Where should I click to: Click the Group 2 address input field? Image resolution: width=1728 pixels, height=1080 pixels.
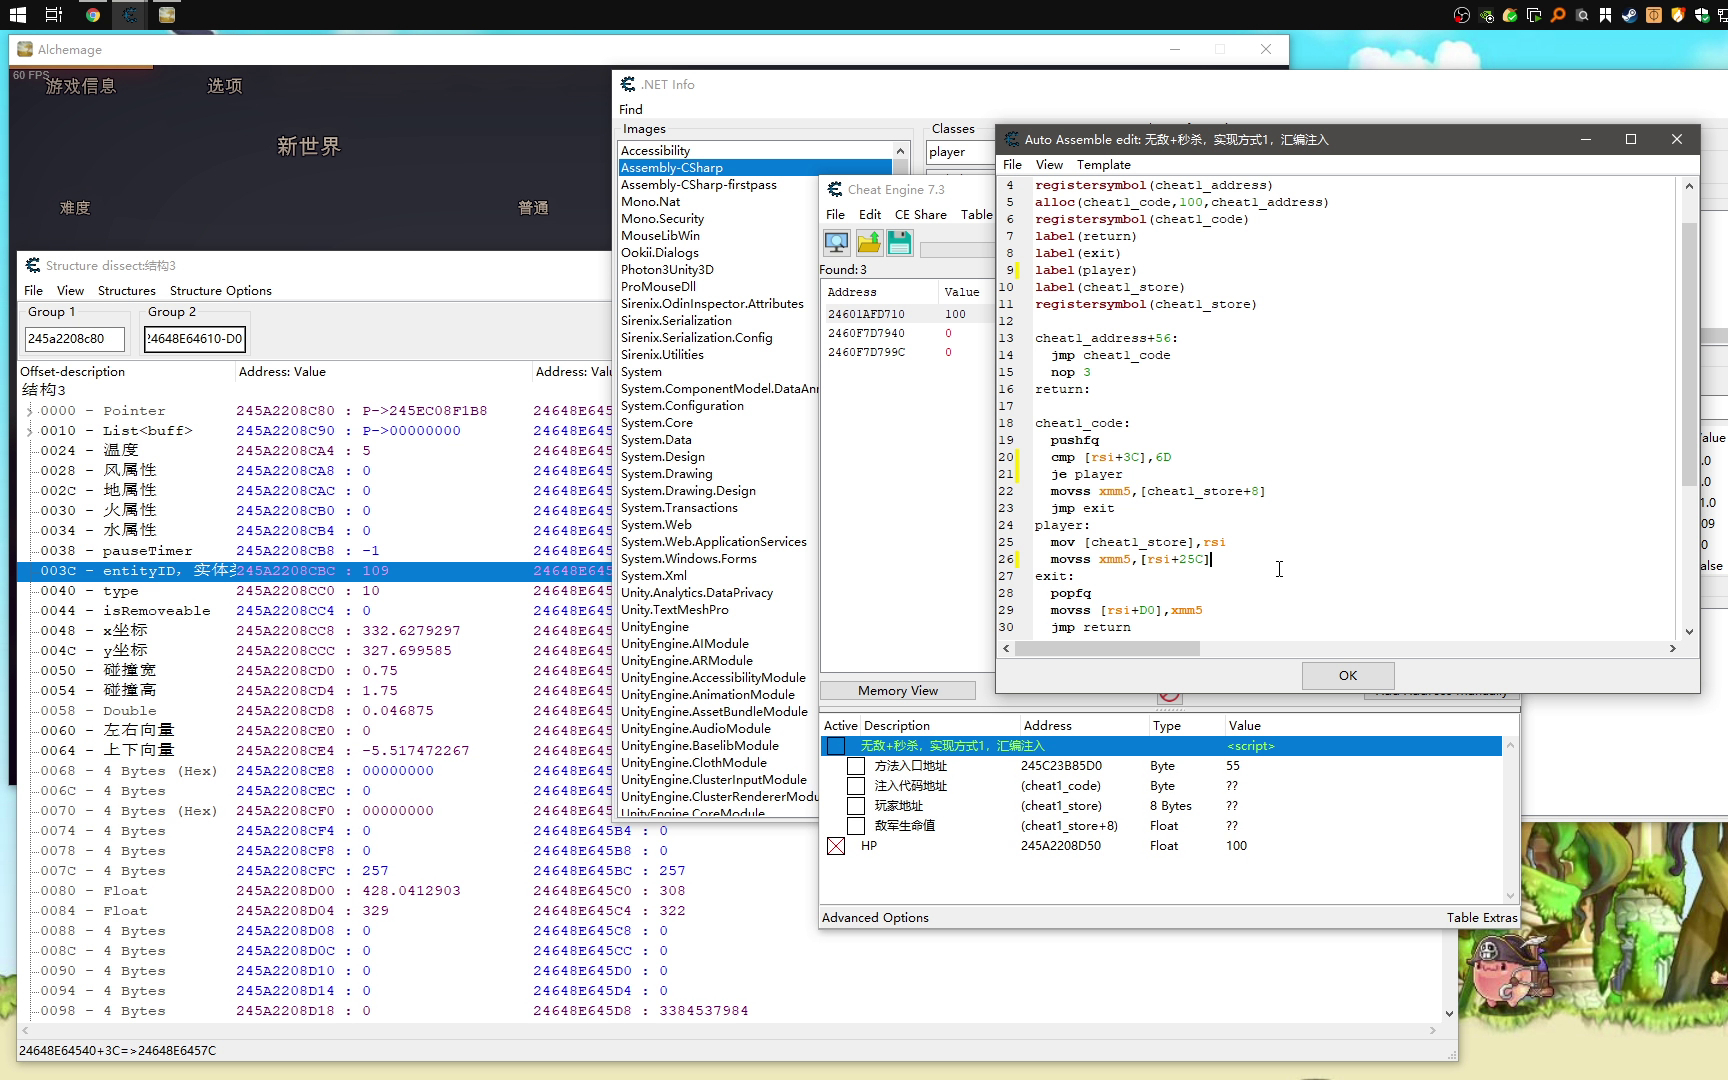(x=195, y=339)
